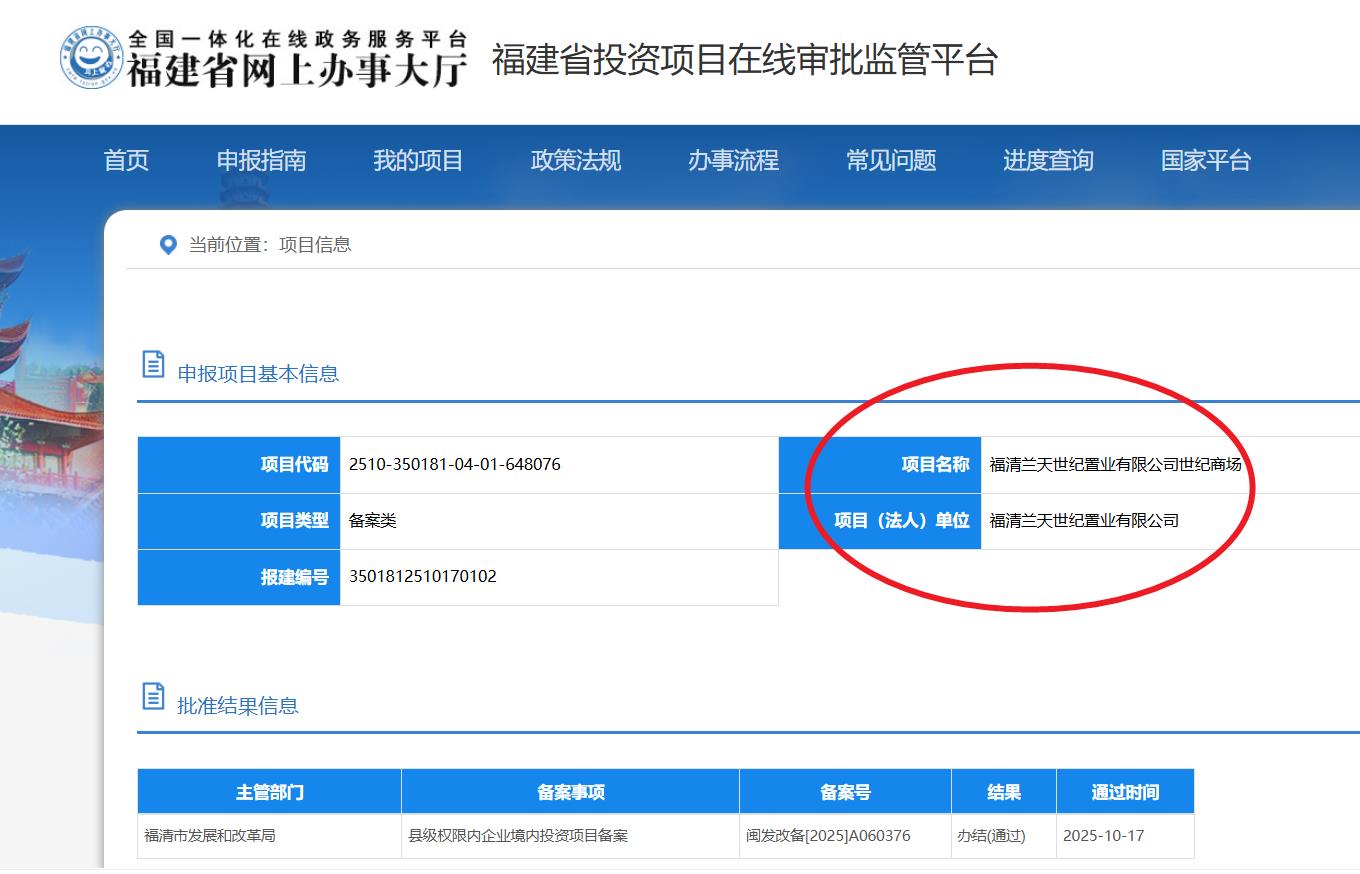Viewport: 1360px width, 874px height.
Task: Click the 报建编号 value 3501812510170102
Action: [x=422, y=577]
